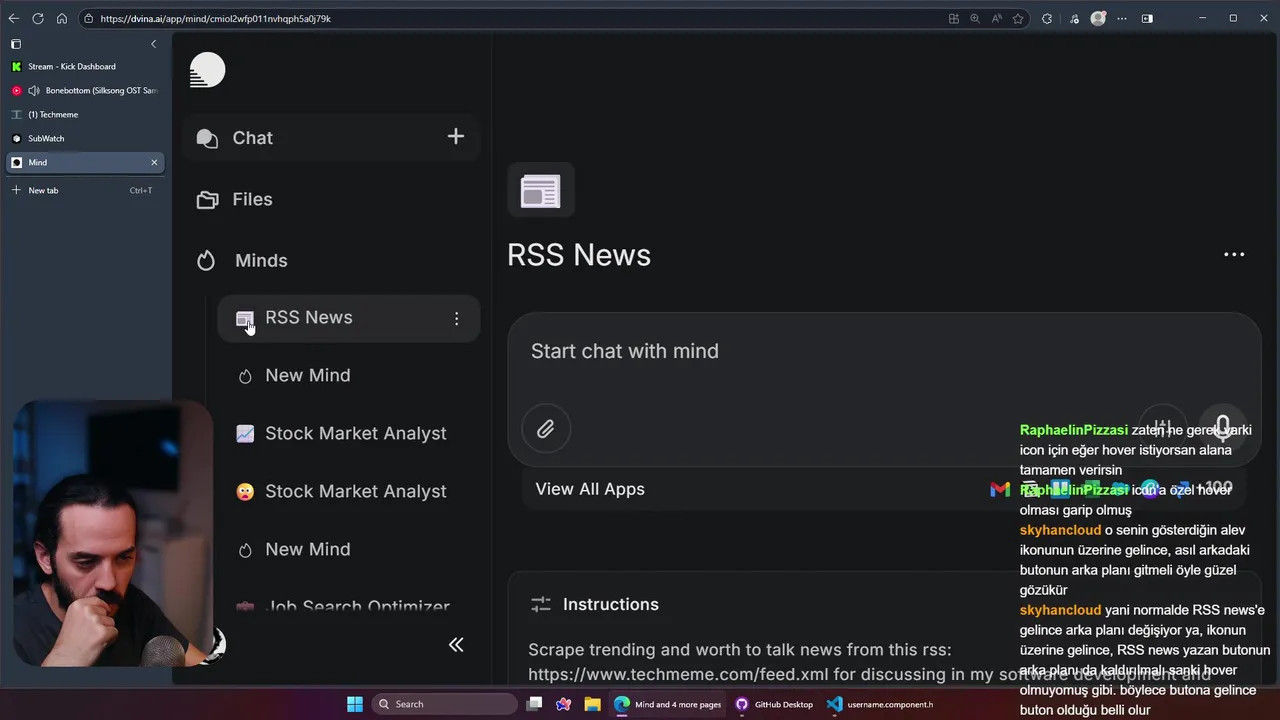
Task: Collapse the vertical tabs pane
Action: click(x=153, y=44)
